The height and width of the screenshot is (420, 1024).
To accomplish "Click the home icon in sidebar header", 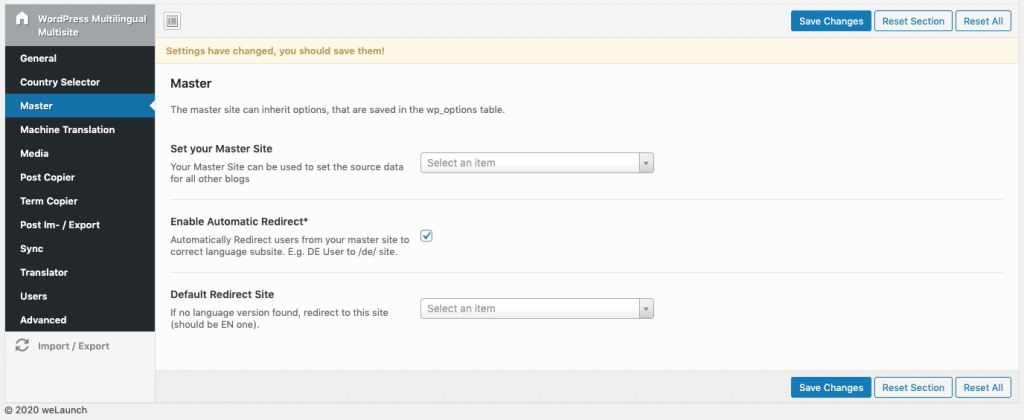I will tap(22, 20).
